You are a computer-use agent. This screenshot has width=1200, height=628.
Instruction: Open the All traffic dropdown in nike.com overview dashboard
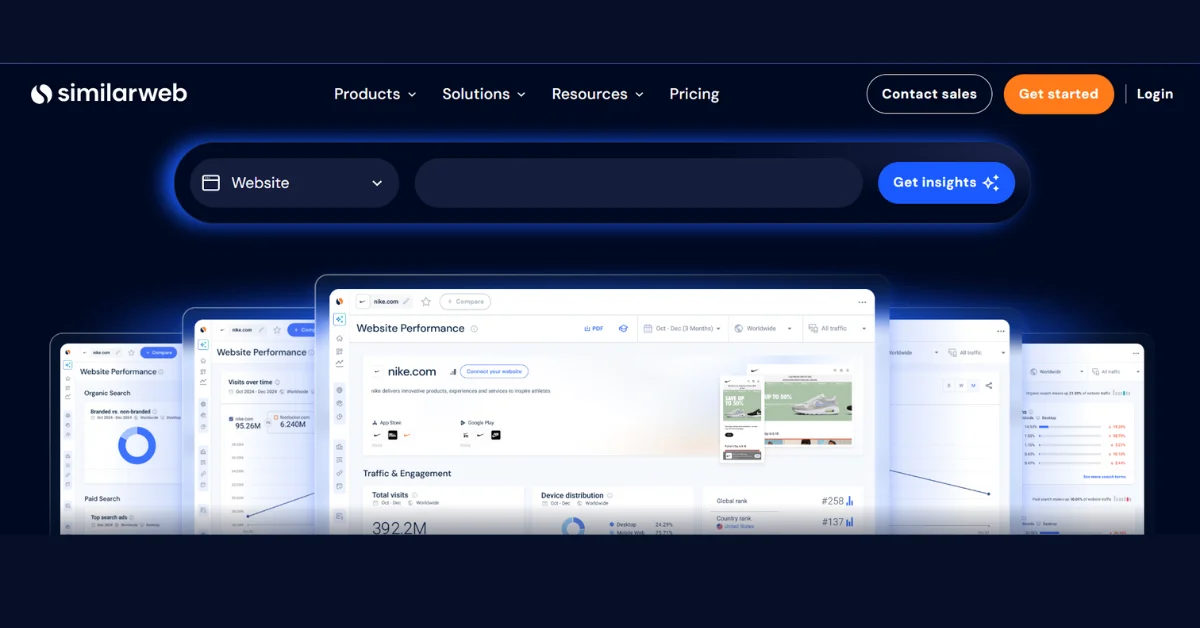840,328
